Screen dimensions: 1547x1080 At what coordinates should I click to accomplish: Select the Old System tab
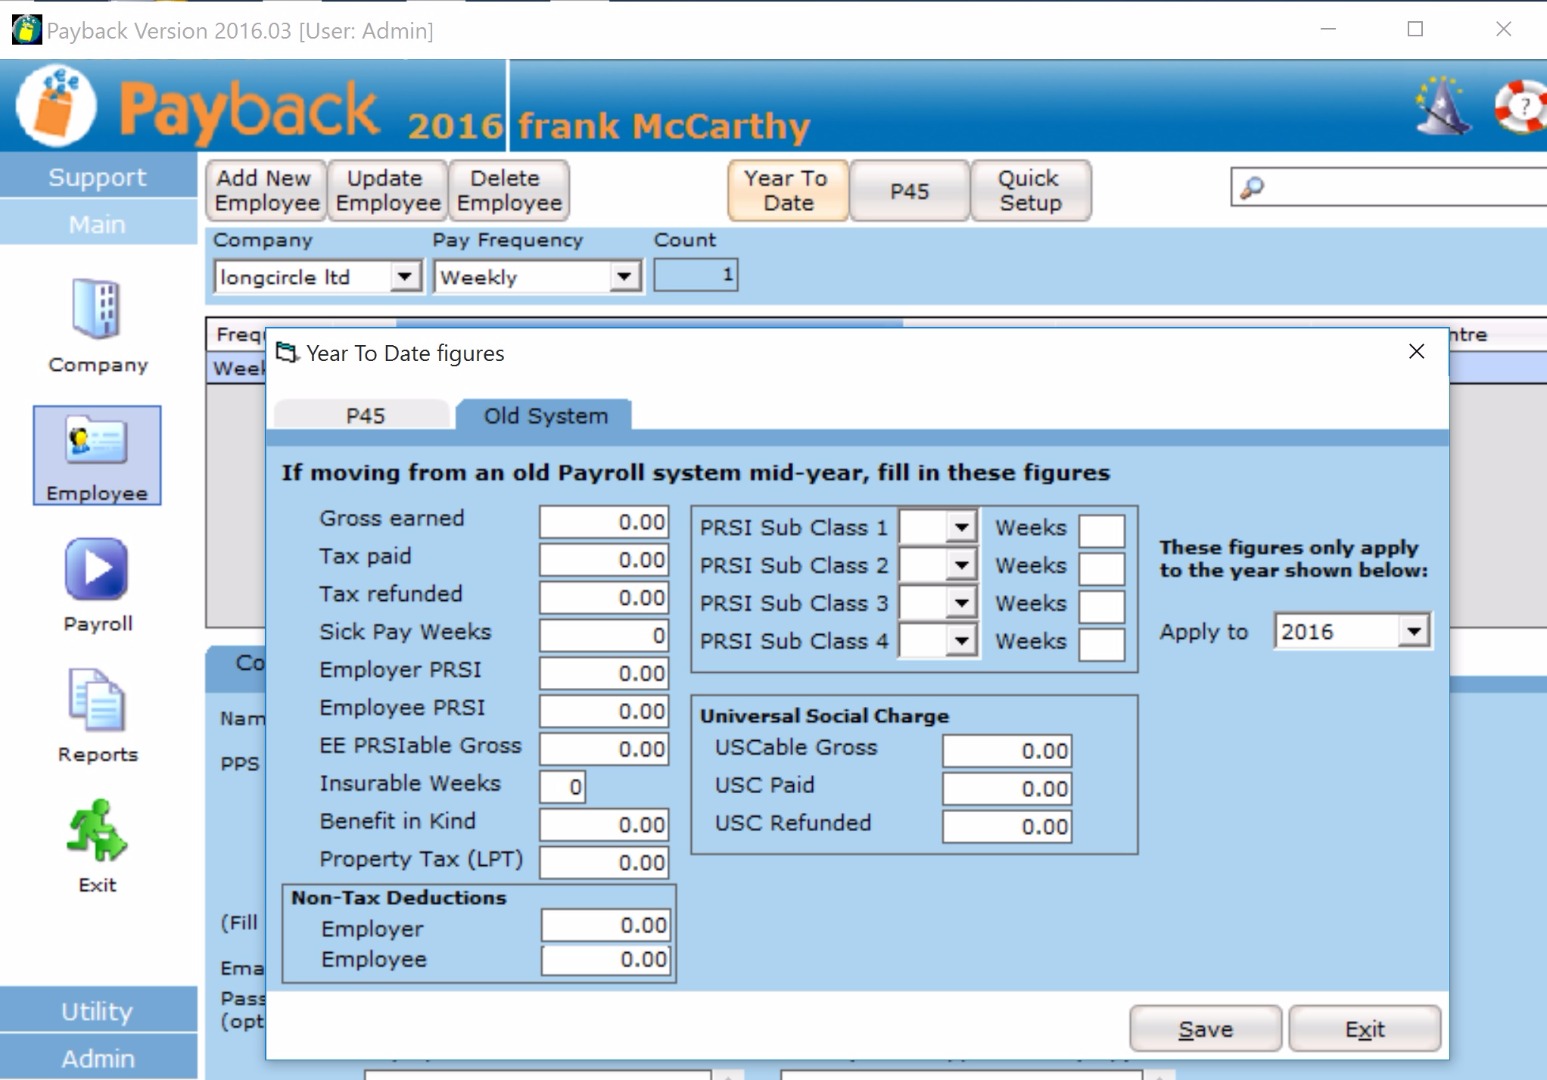point(545,416)
